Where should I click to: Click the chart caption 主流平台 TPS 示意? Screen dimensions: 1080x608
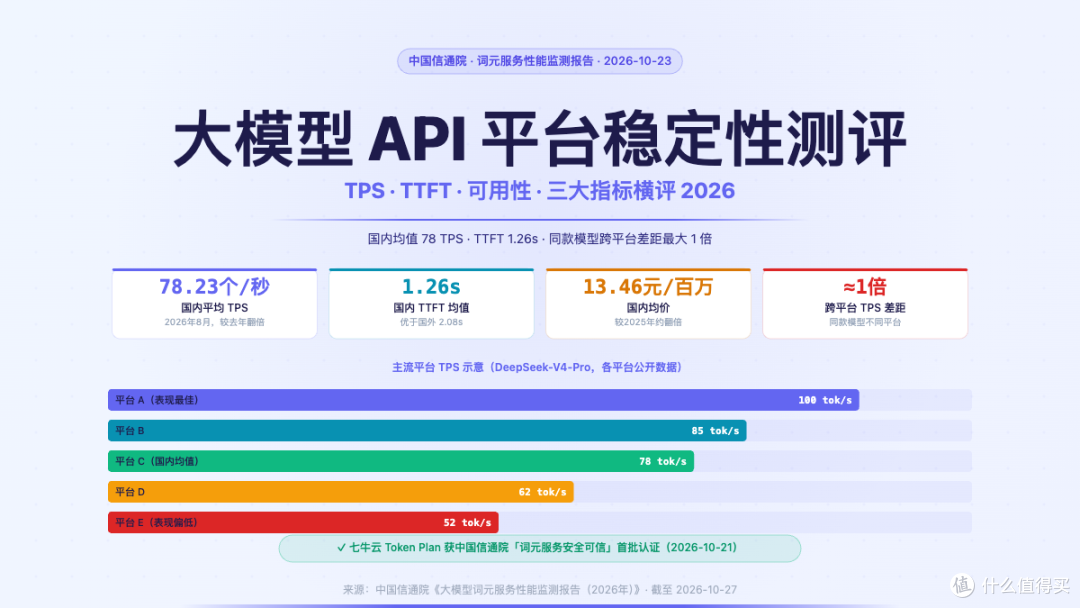click(x=539, y=368)
